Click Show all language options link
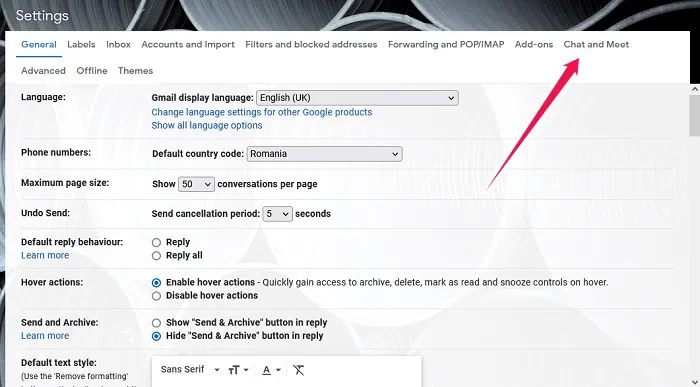 point(207,125)
